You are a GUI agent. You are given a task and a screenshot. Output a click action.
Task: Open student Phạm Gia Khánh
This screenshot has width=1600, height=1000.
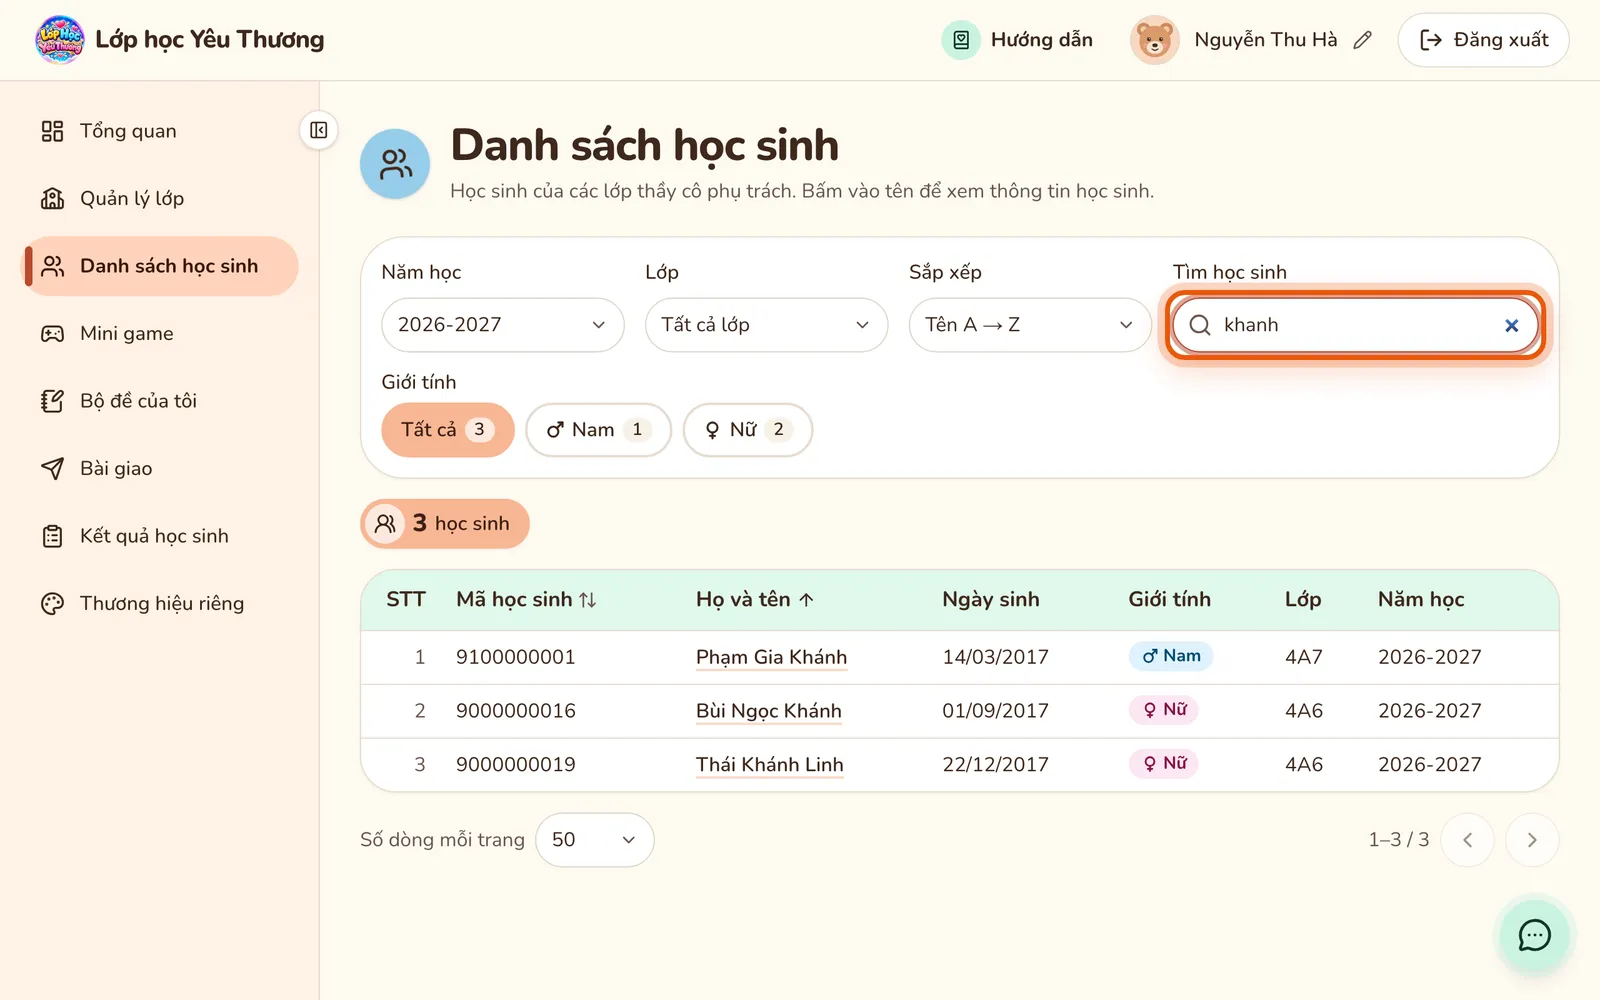point(771,657)
